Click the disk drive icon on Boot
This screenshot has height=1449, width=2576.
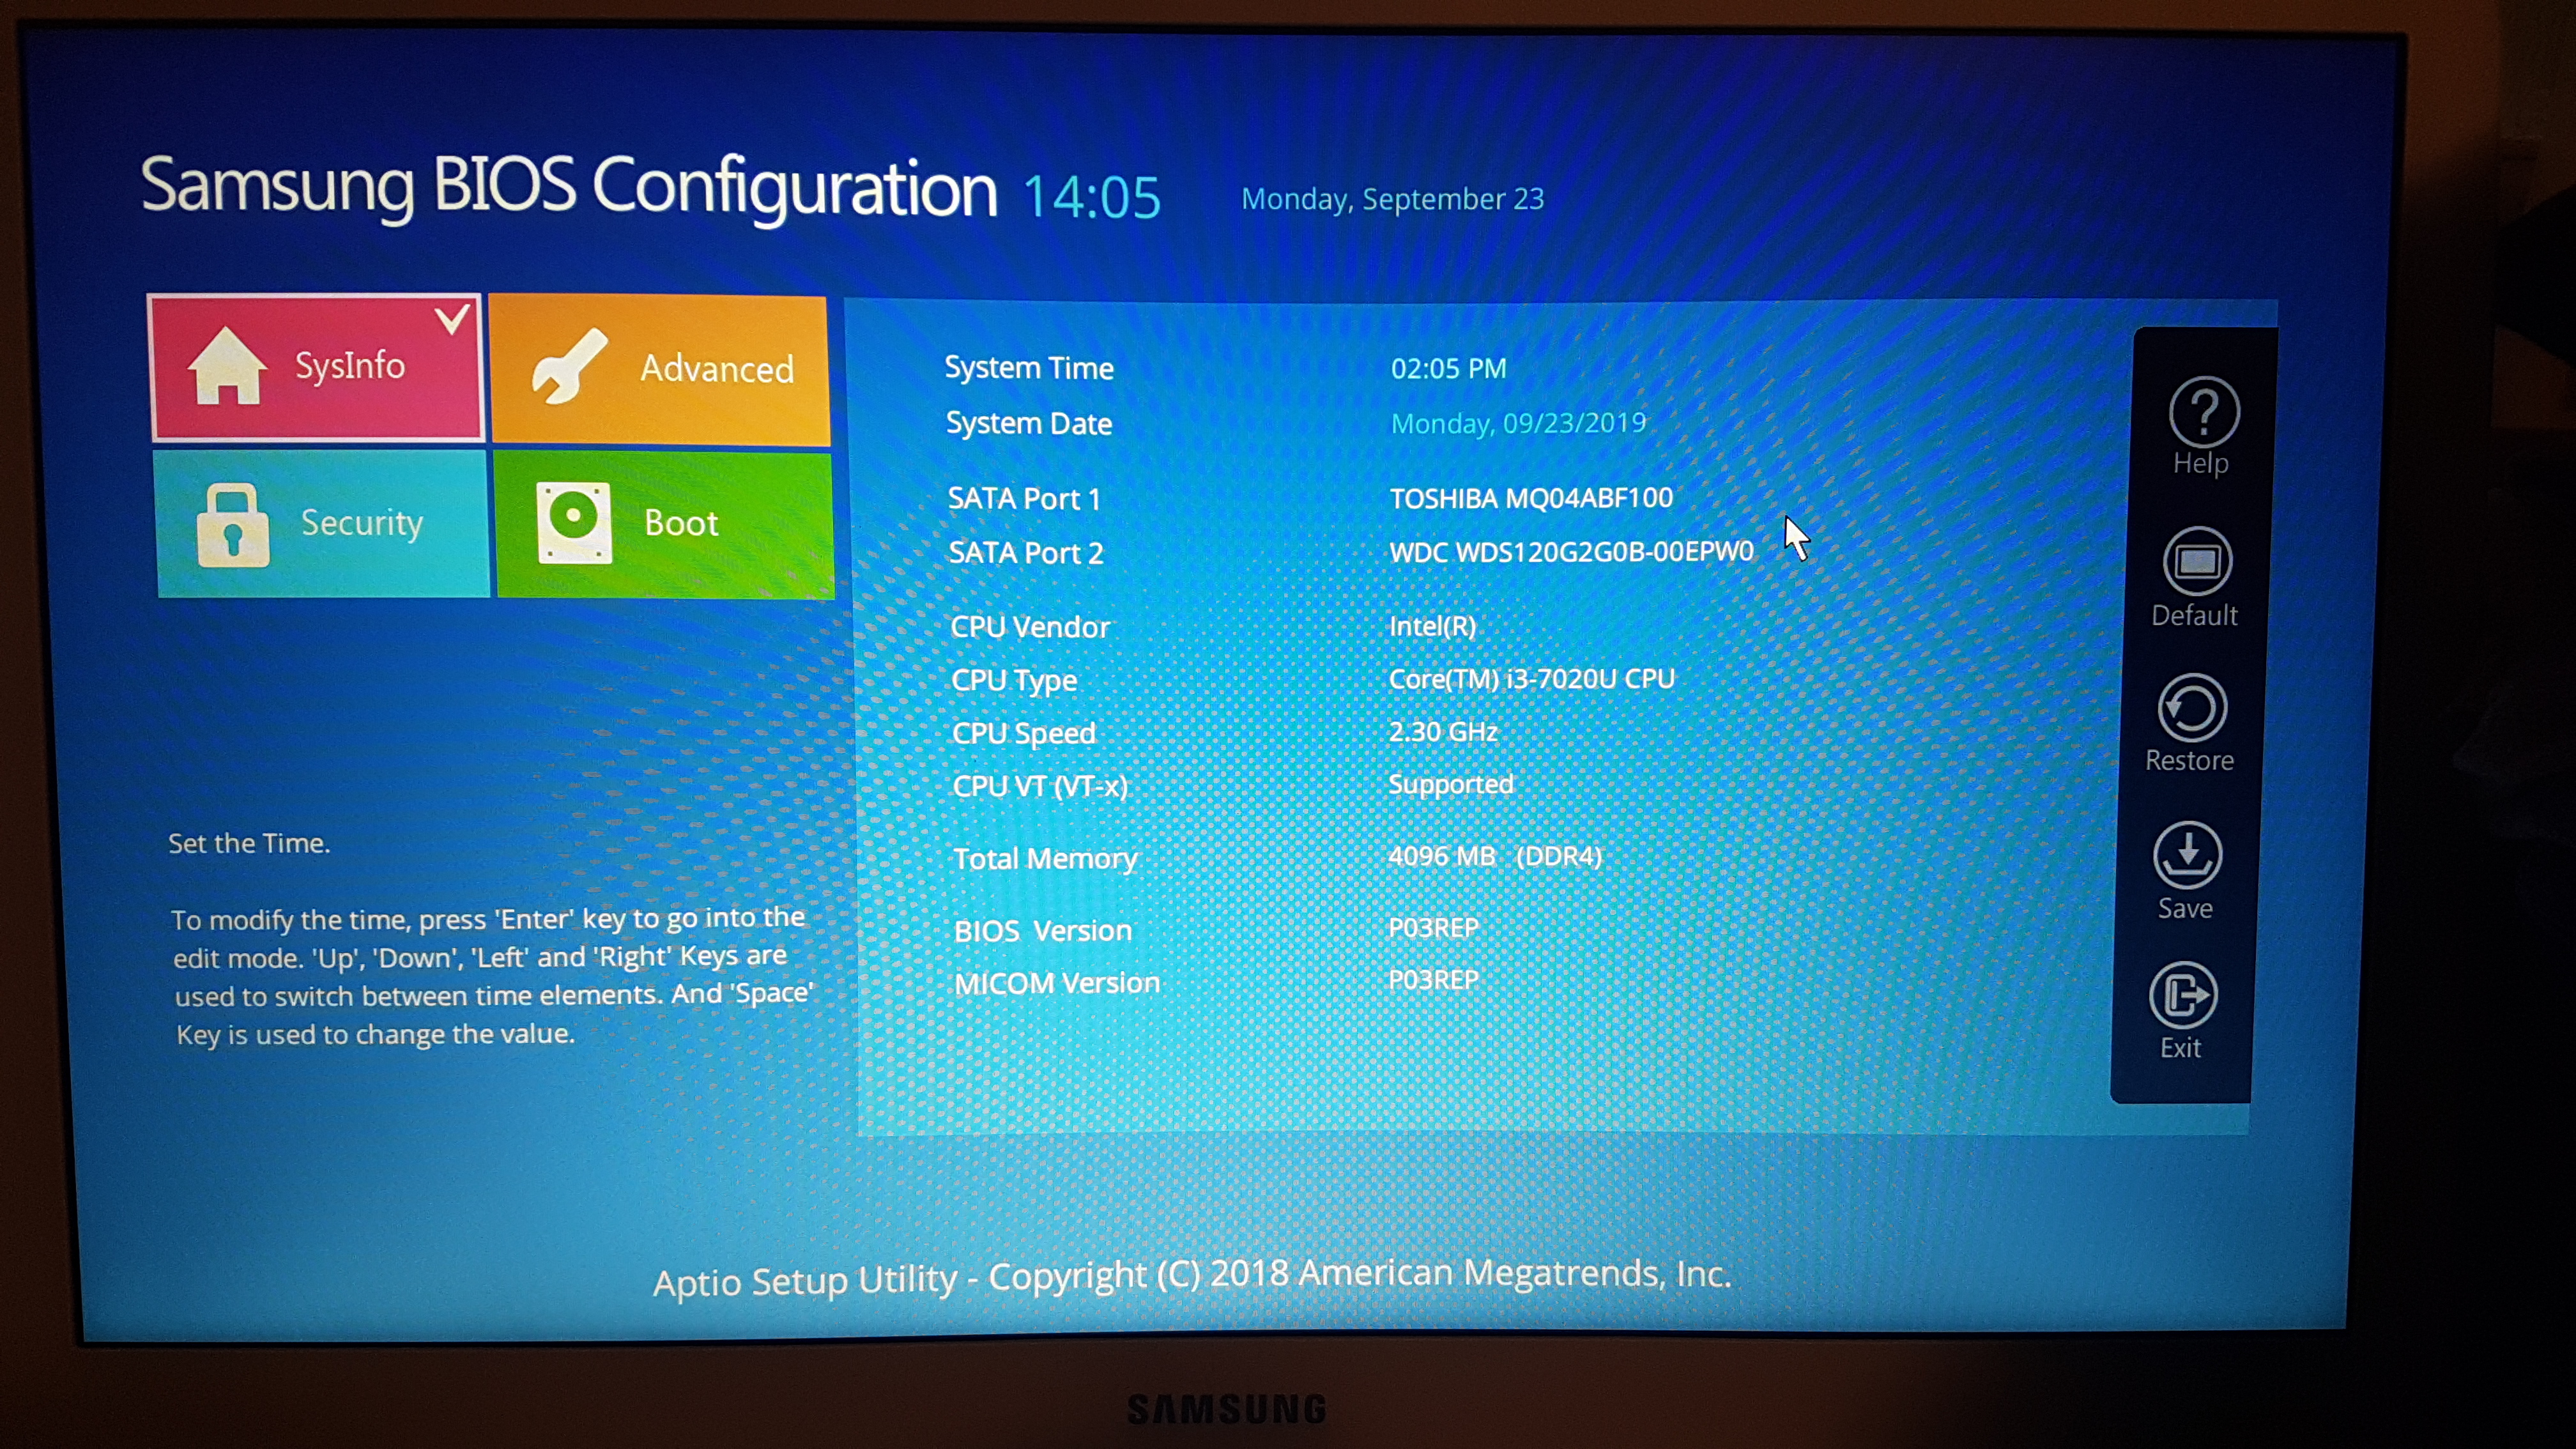(x=574, y=523)
